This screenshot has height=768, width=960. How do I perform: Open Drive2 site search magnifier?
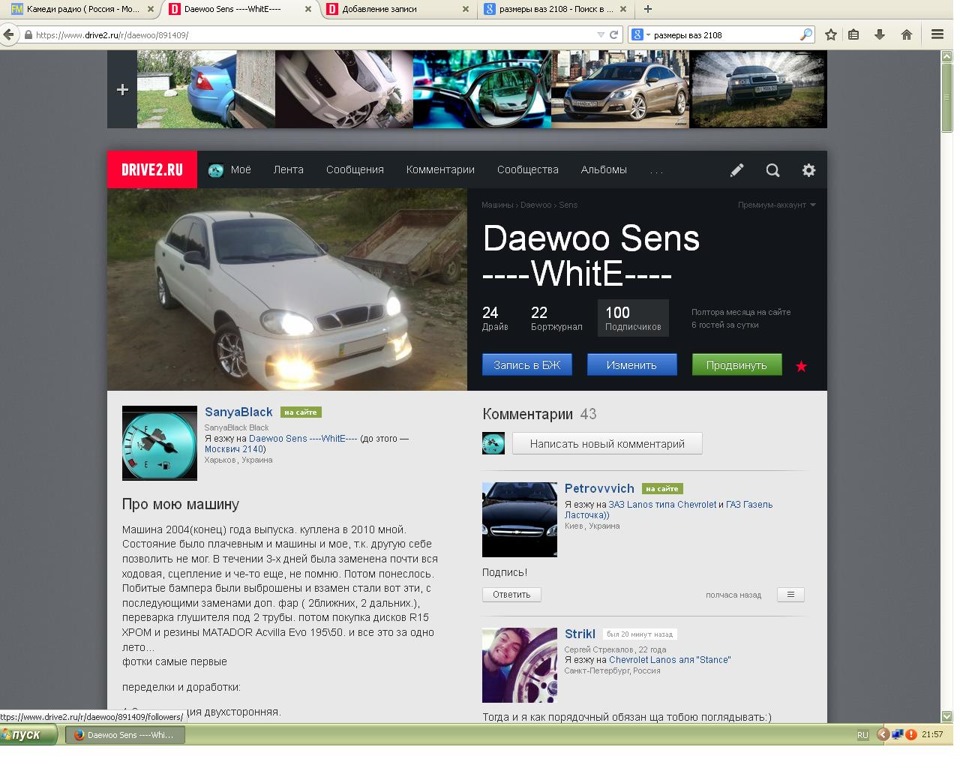pyautogui.click(x=773, y=170)
